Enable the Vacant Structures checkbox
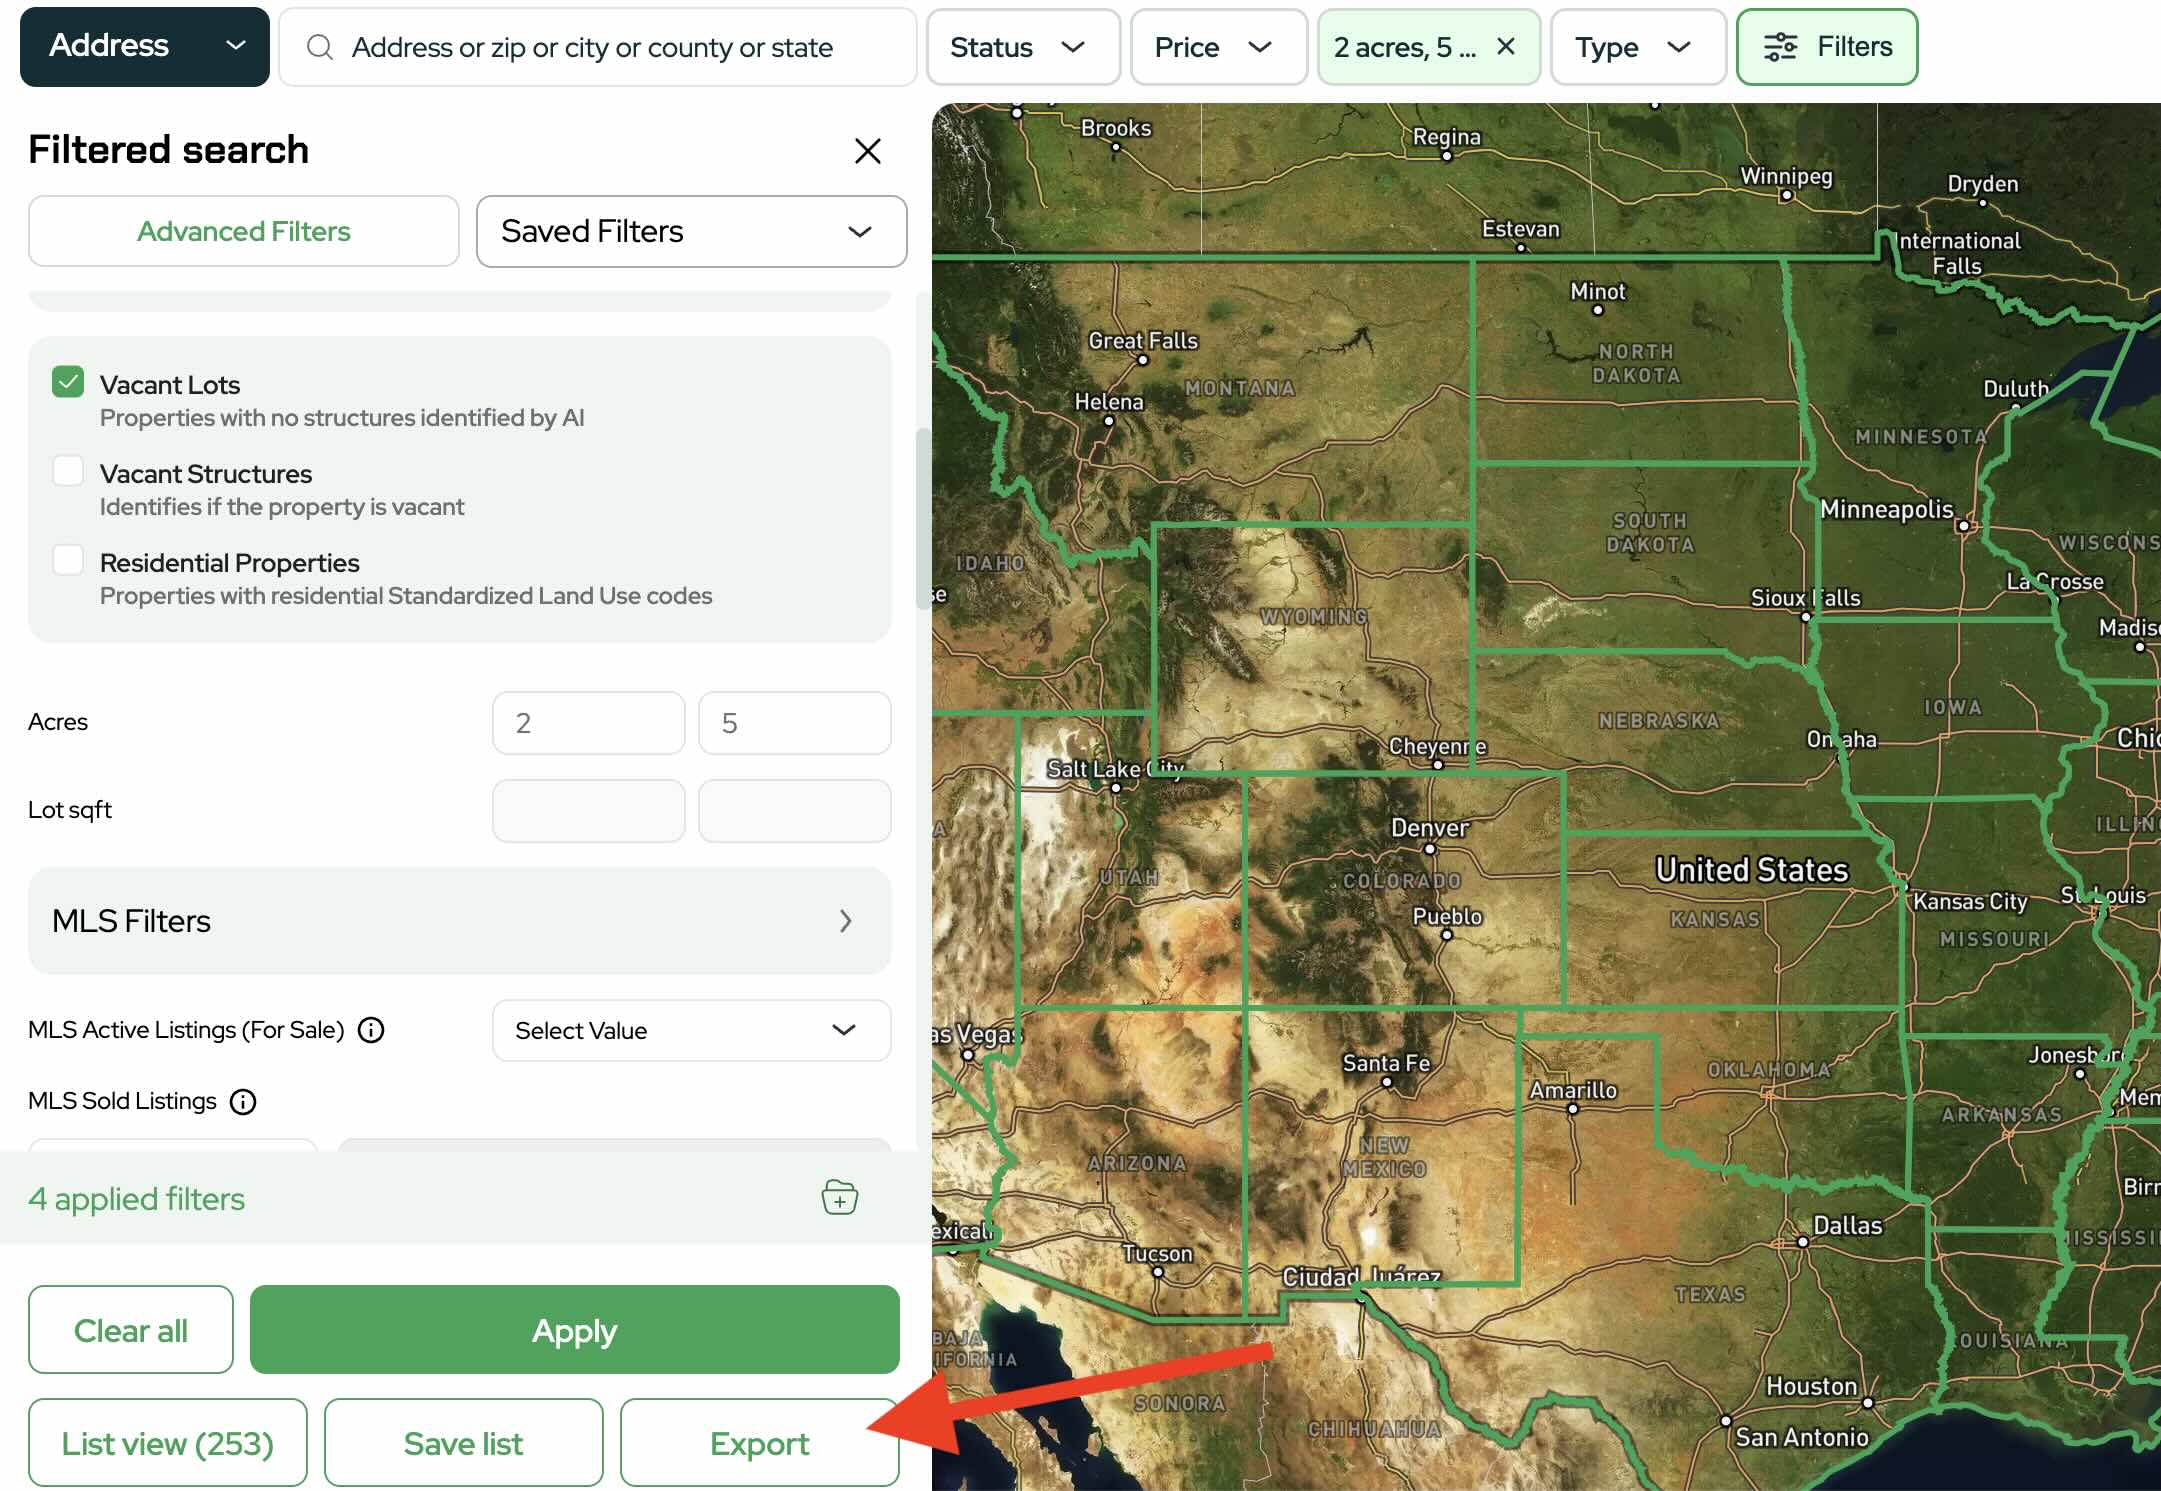This screenshot has height=1491, width=2161. 68,471
